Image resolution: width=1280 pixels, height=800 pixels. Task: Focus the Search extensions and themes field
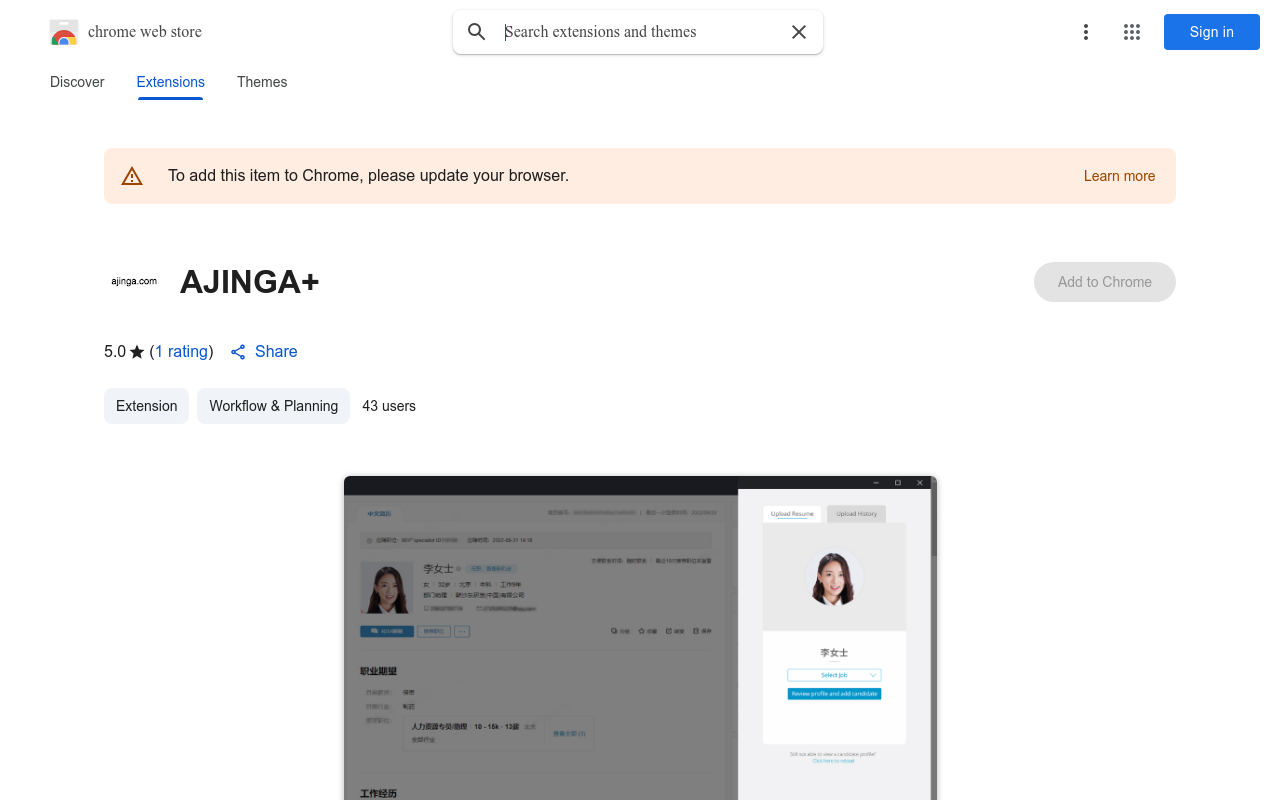(640, 32)
